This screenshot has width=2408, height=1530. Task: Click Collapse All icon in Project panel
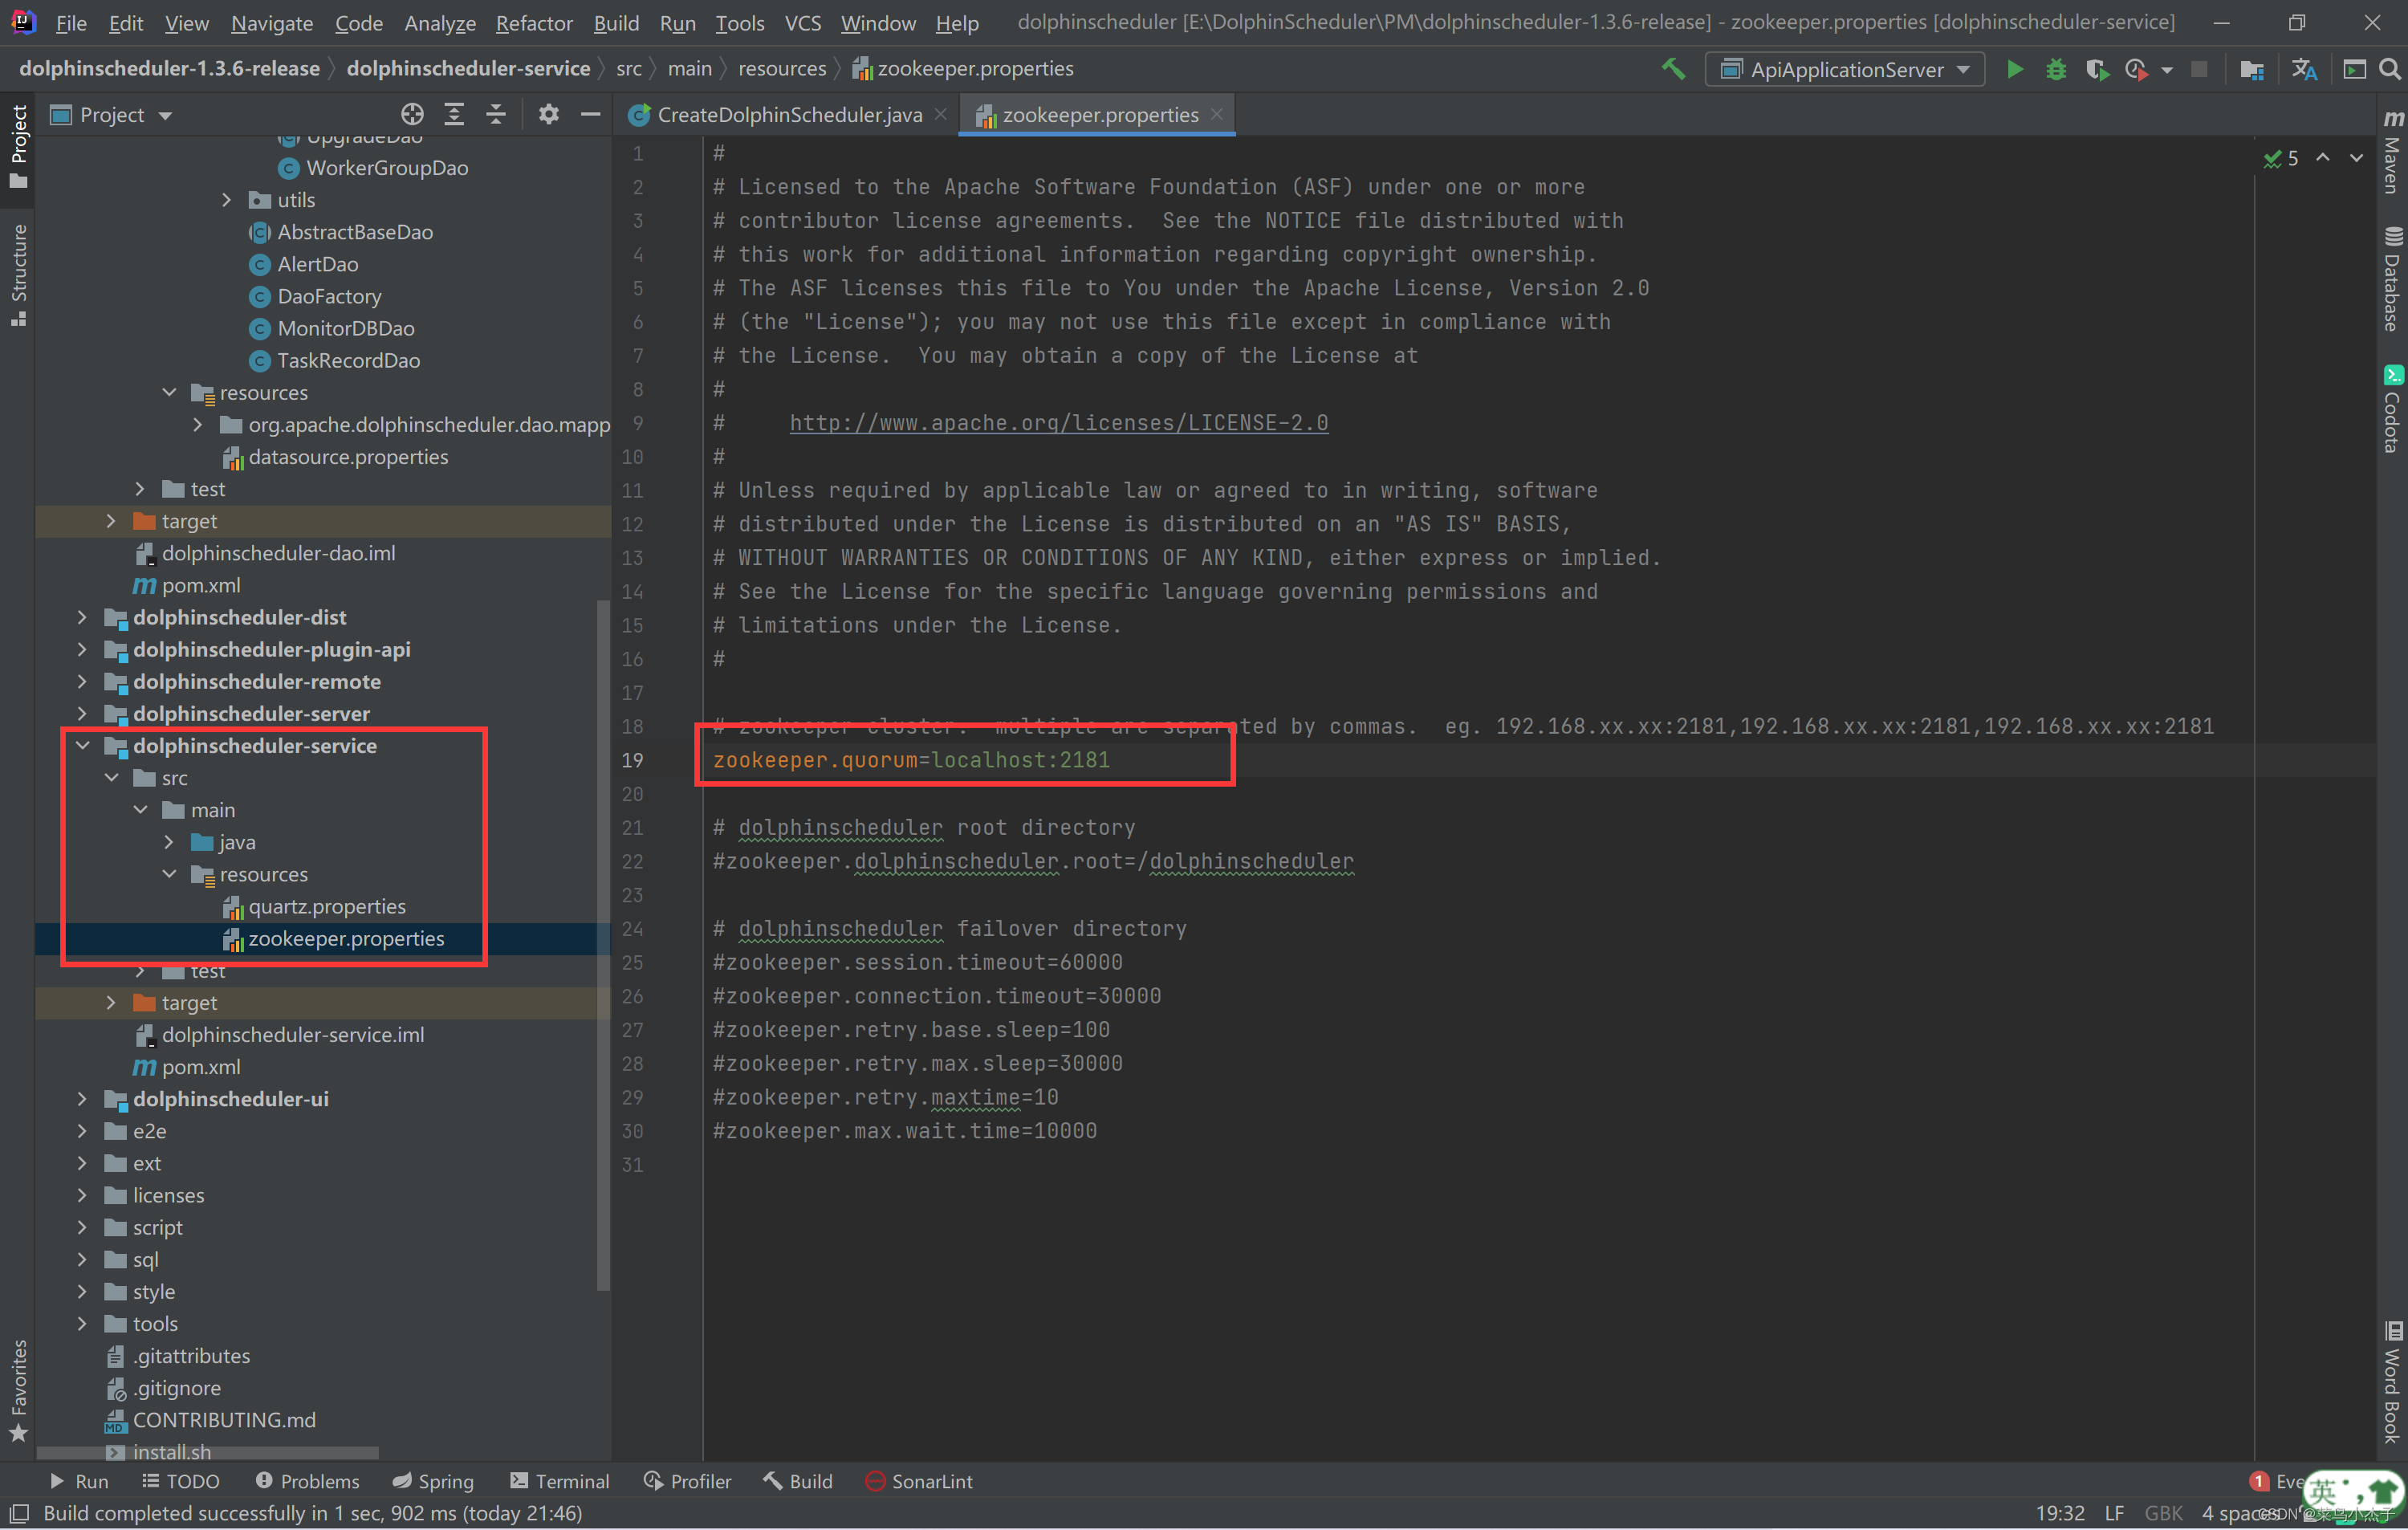coord(496,115)
